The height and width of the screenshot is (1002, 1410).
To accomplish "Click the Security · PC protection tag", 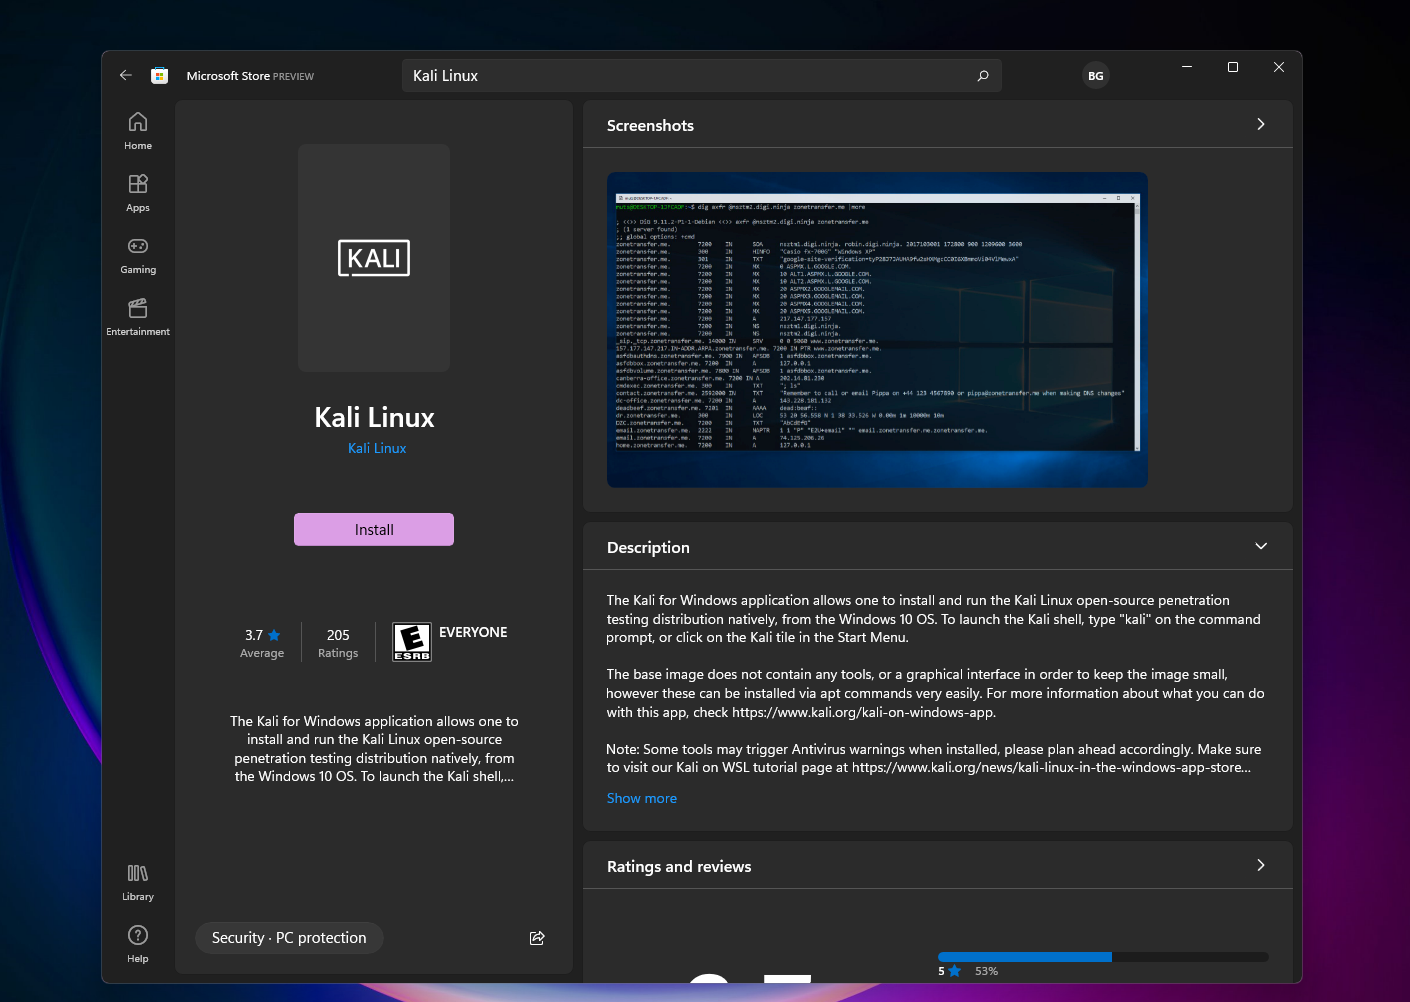I will point(289,938).
